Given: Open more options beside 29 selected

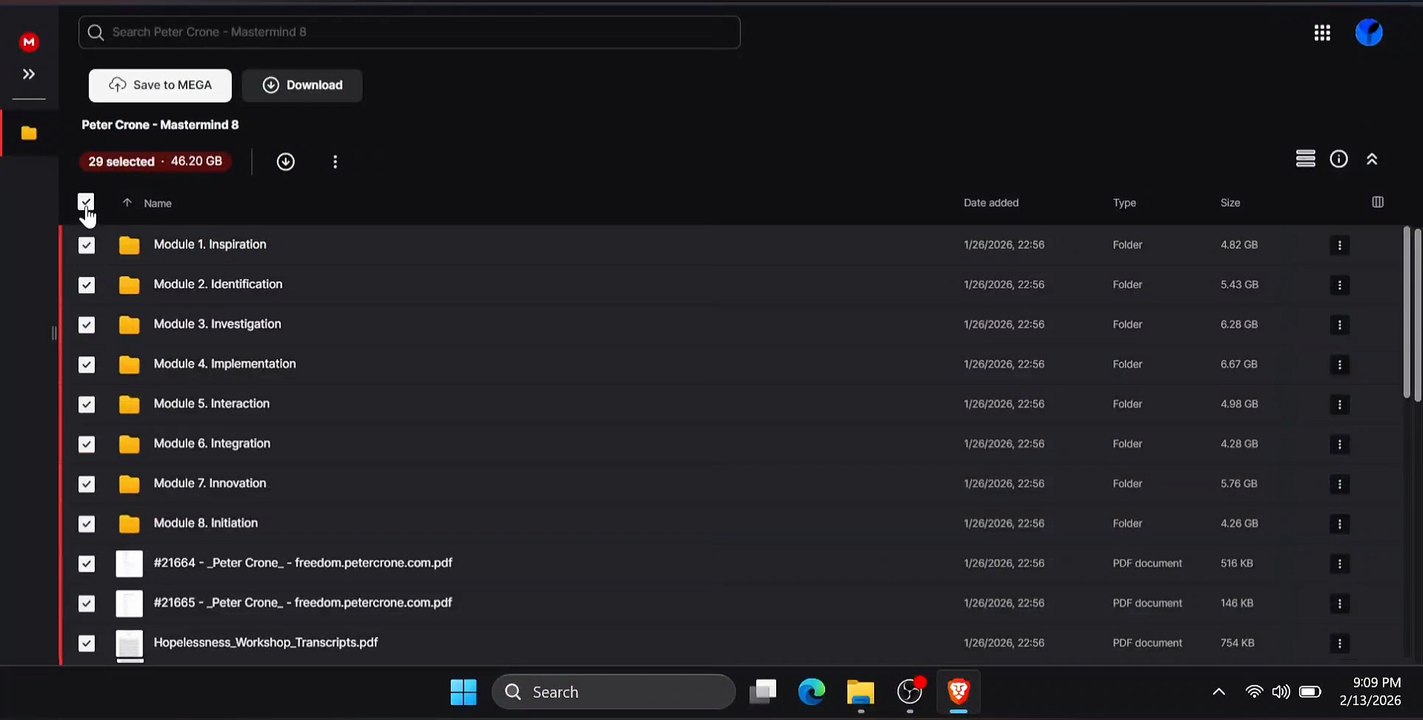Looking at the screenshot, I should click(335, 161).
